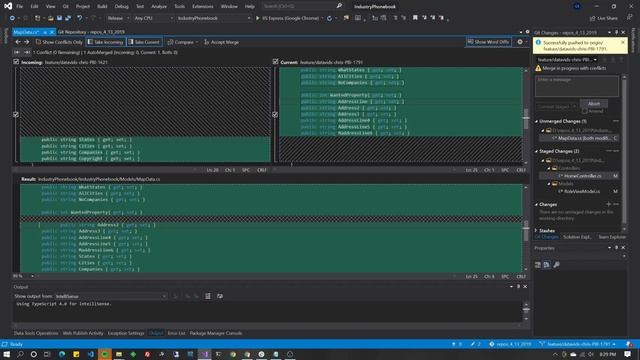
Task: Collapse Staged Changes section
Action: point(536,151)
